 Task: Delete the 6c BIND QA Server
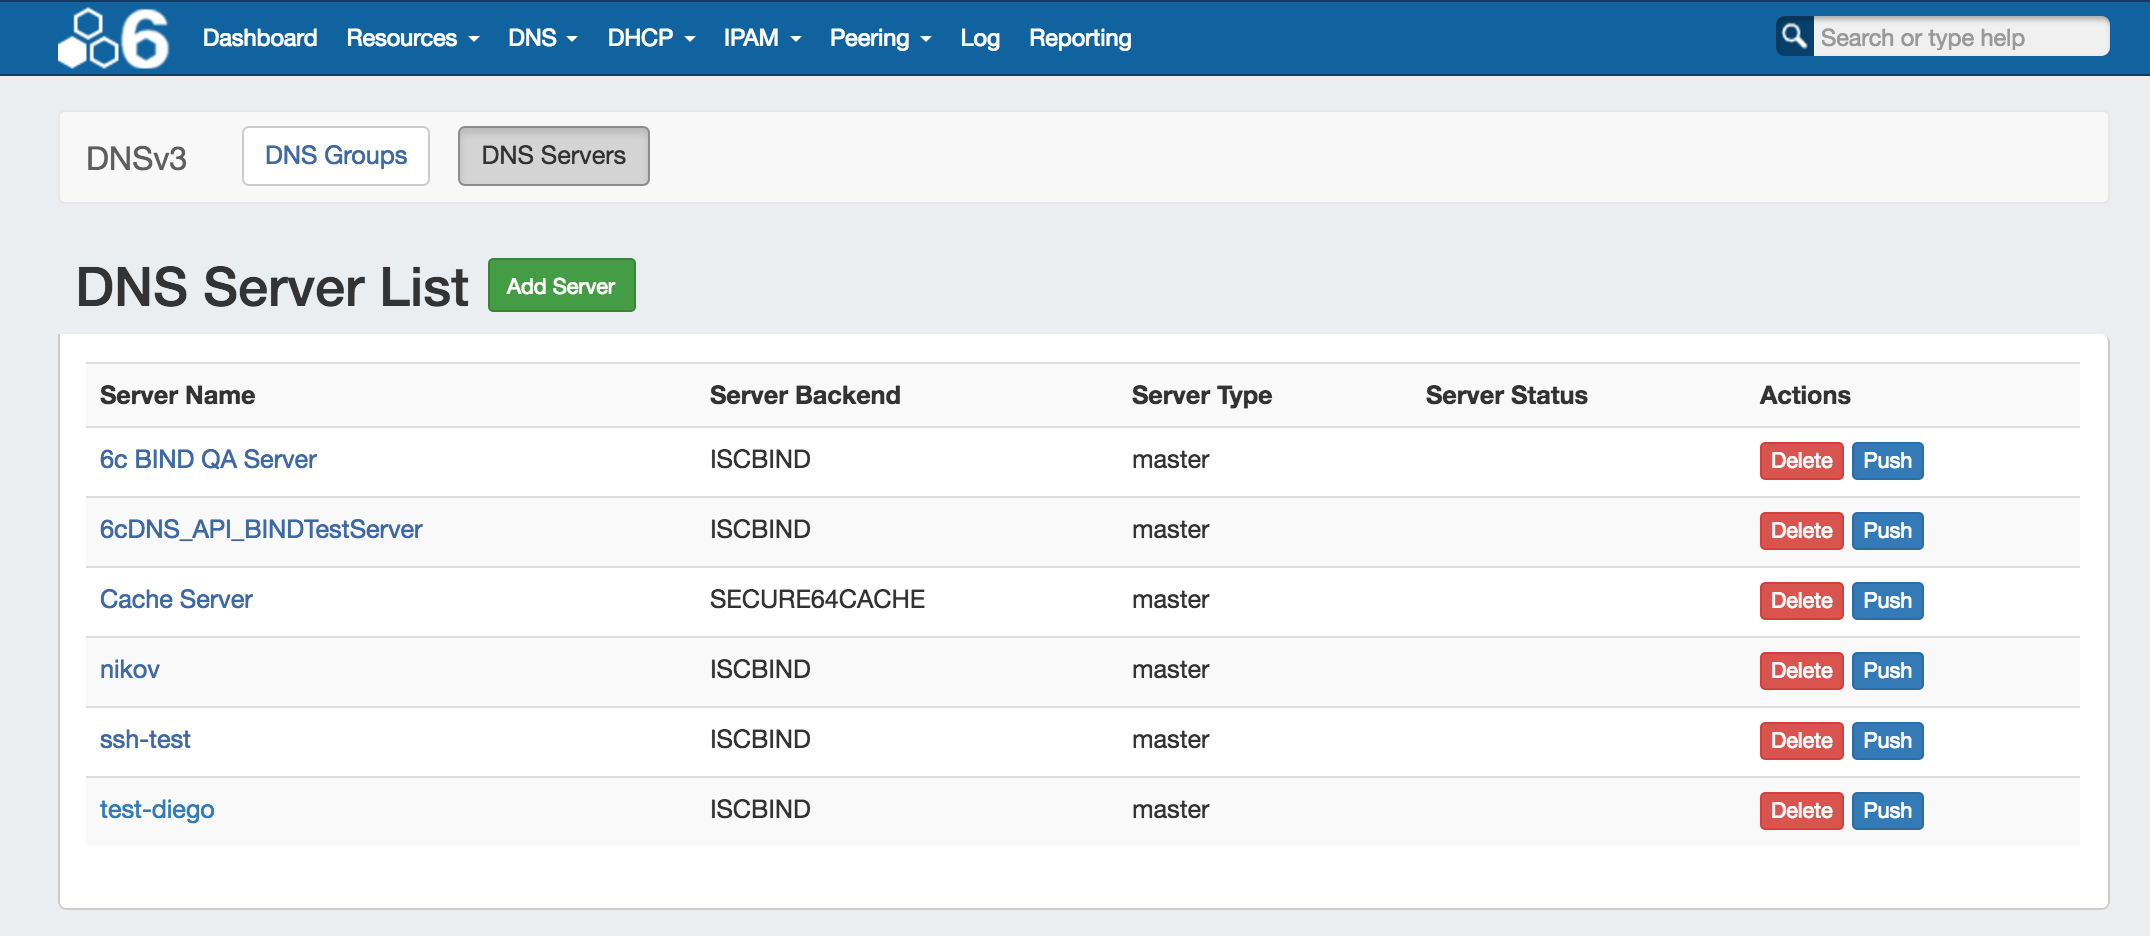click(1801, 461)
